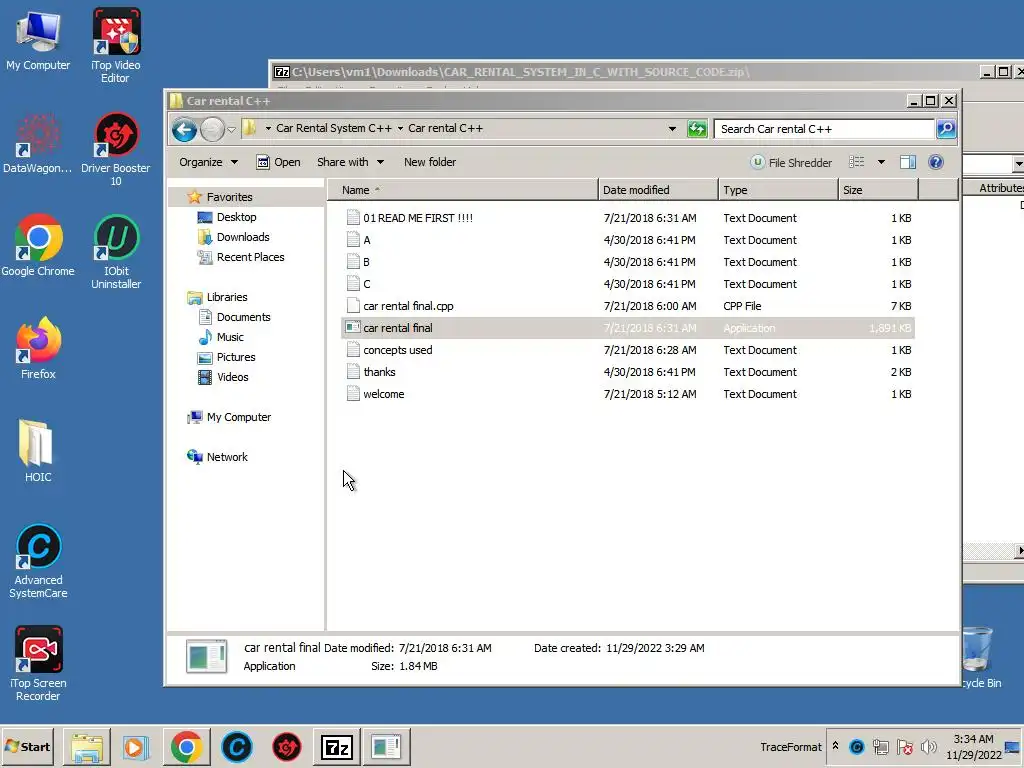Select text document B

(366, 262)
